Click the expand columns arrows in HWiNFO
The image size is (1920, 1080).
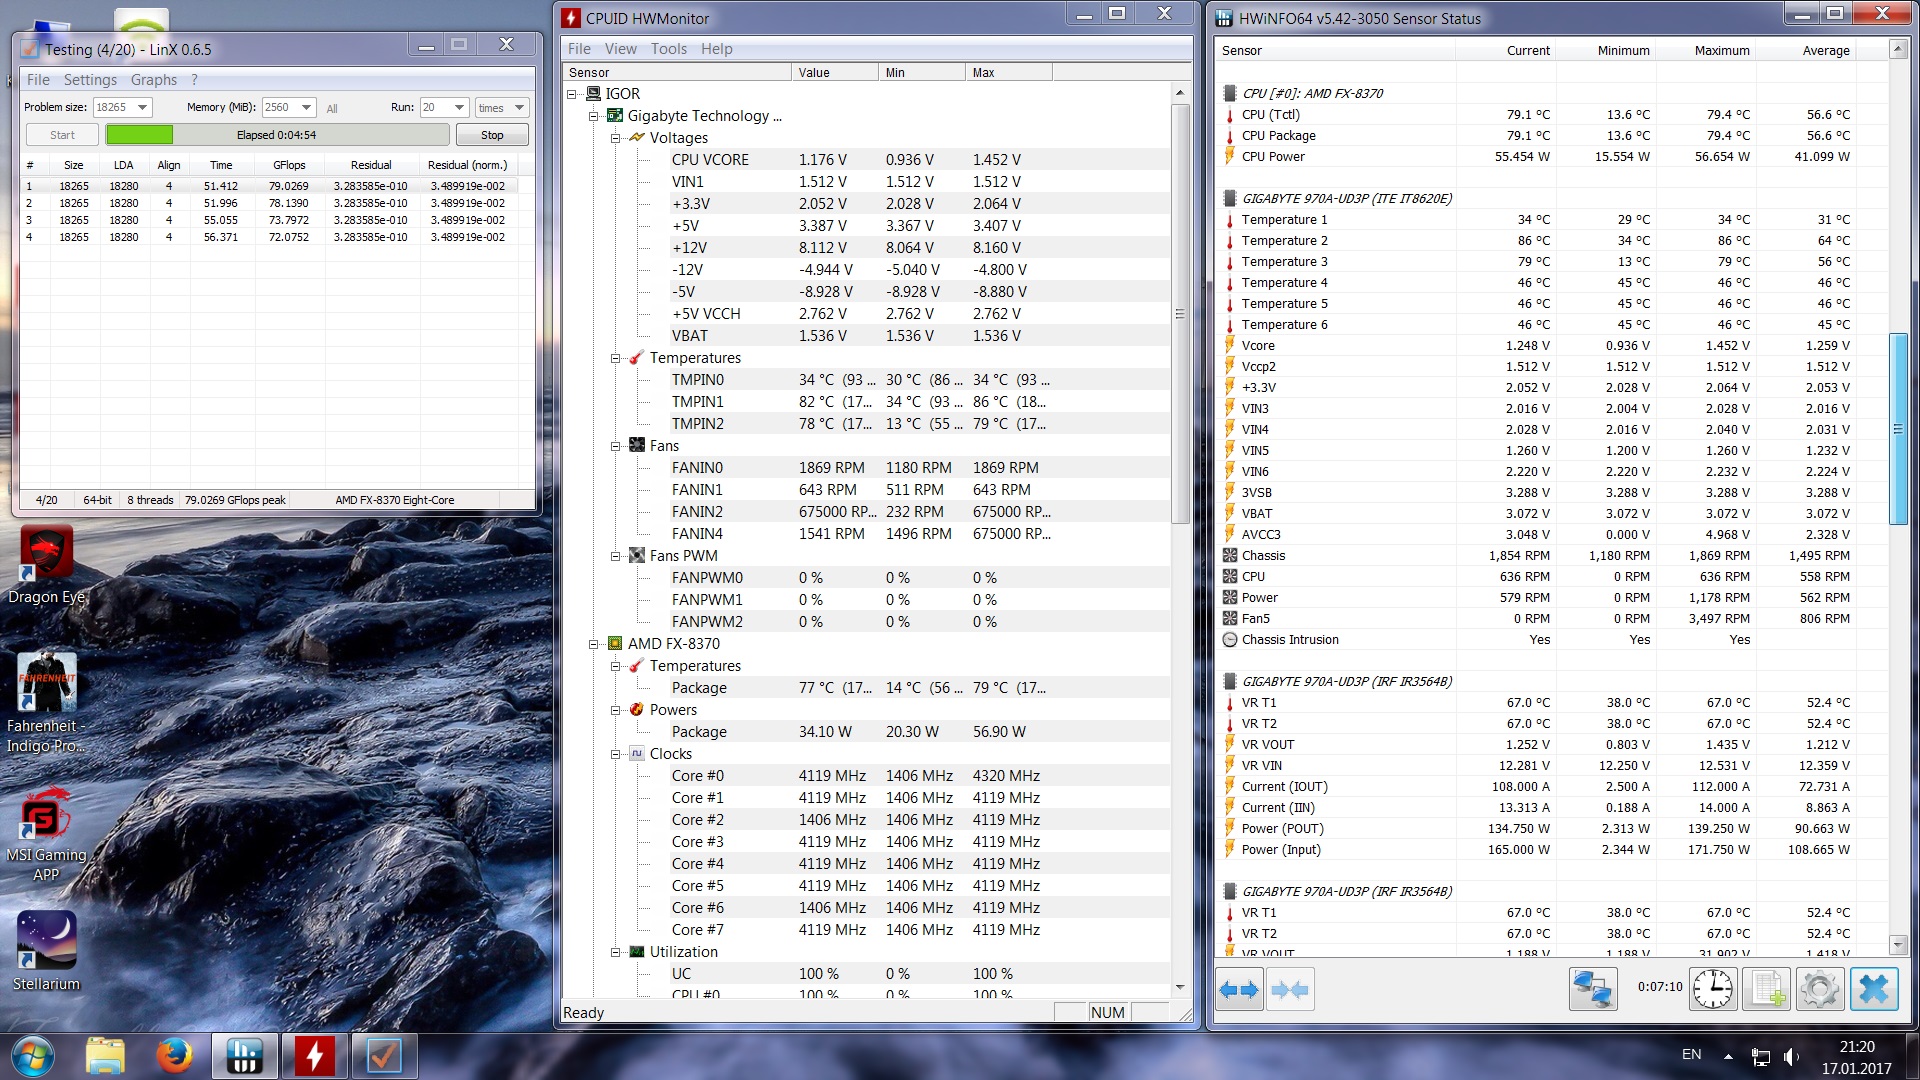(1239, 990)
